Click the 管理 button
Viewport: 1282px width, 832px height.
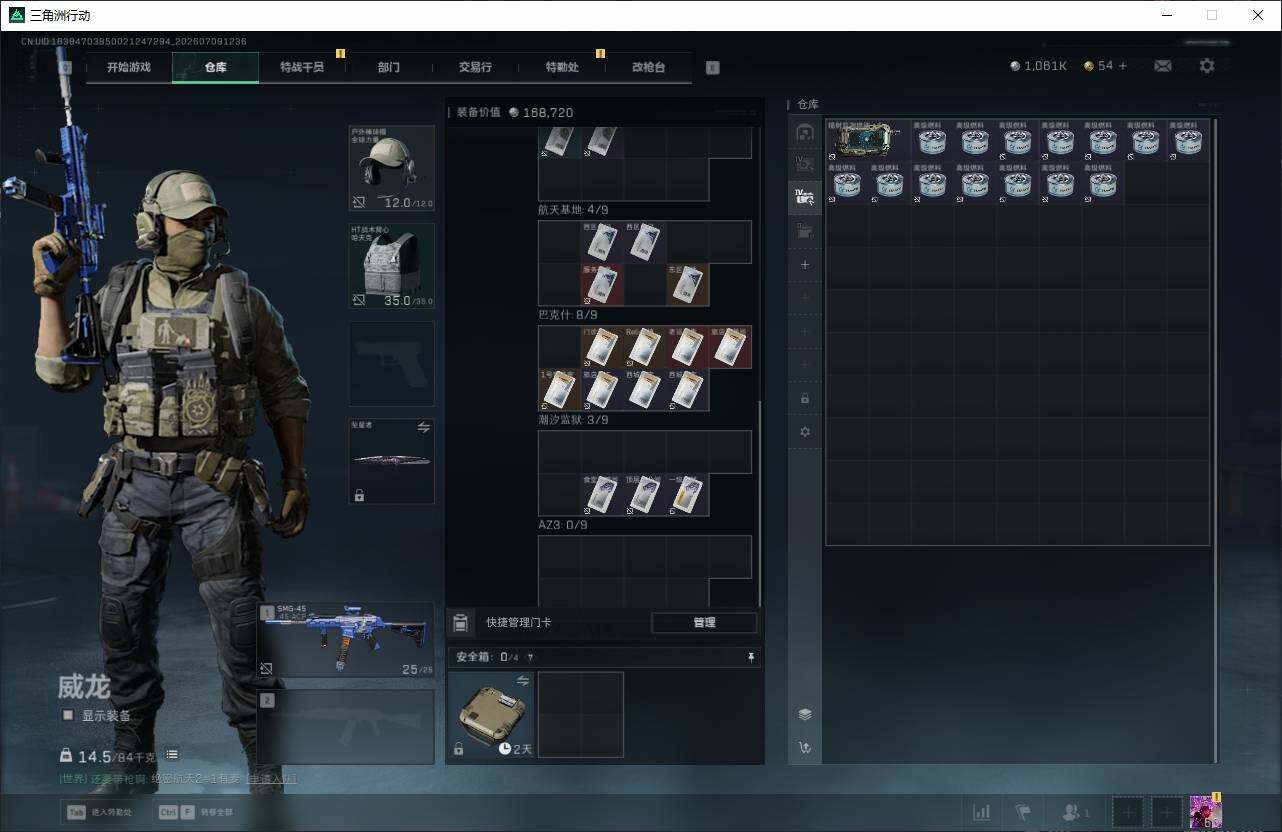[704, 622]
